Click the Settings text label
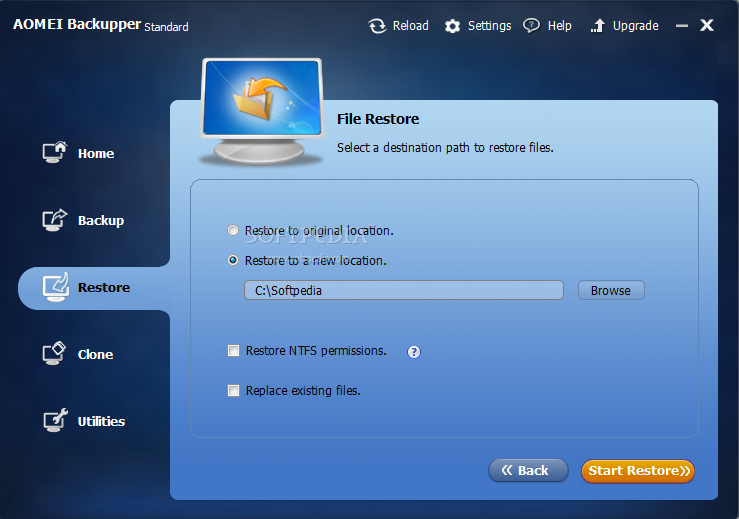 coord(489,26)
